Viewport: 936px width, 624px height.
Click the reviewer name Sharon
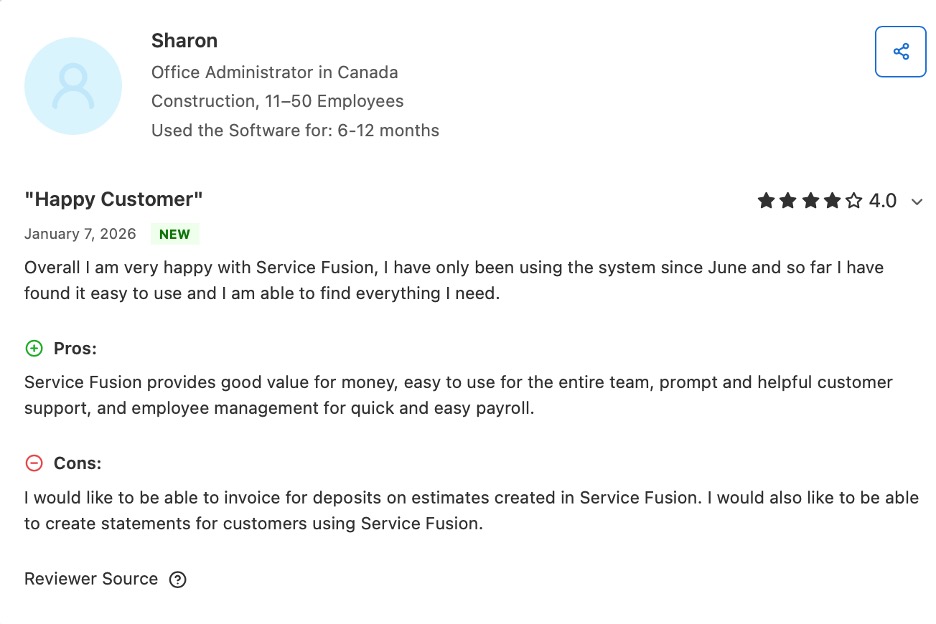[184, 41]
